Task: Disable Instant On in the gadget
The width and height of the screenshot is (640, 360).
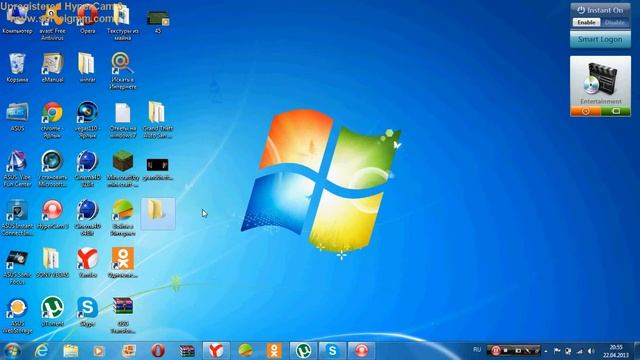Action: pyautogui.click(x=615, y=22)
